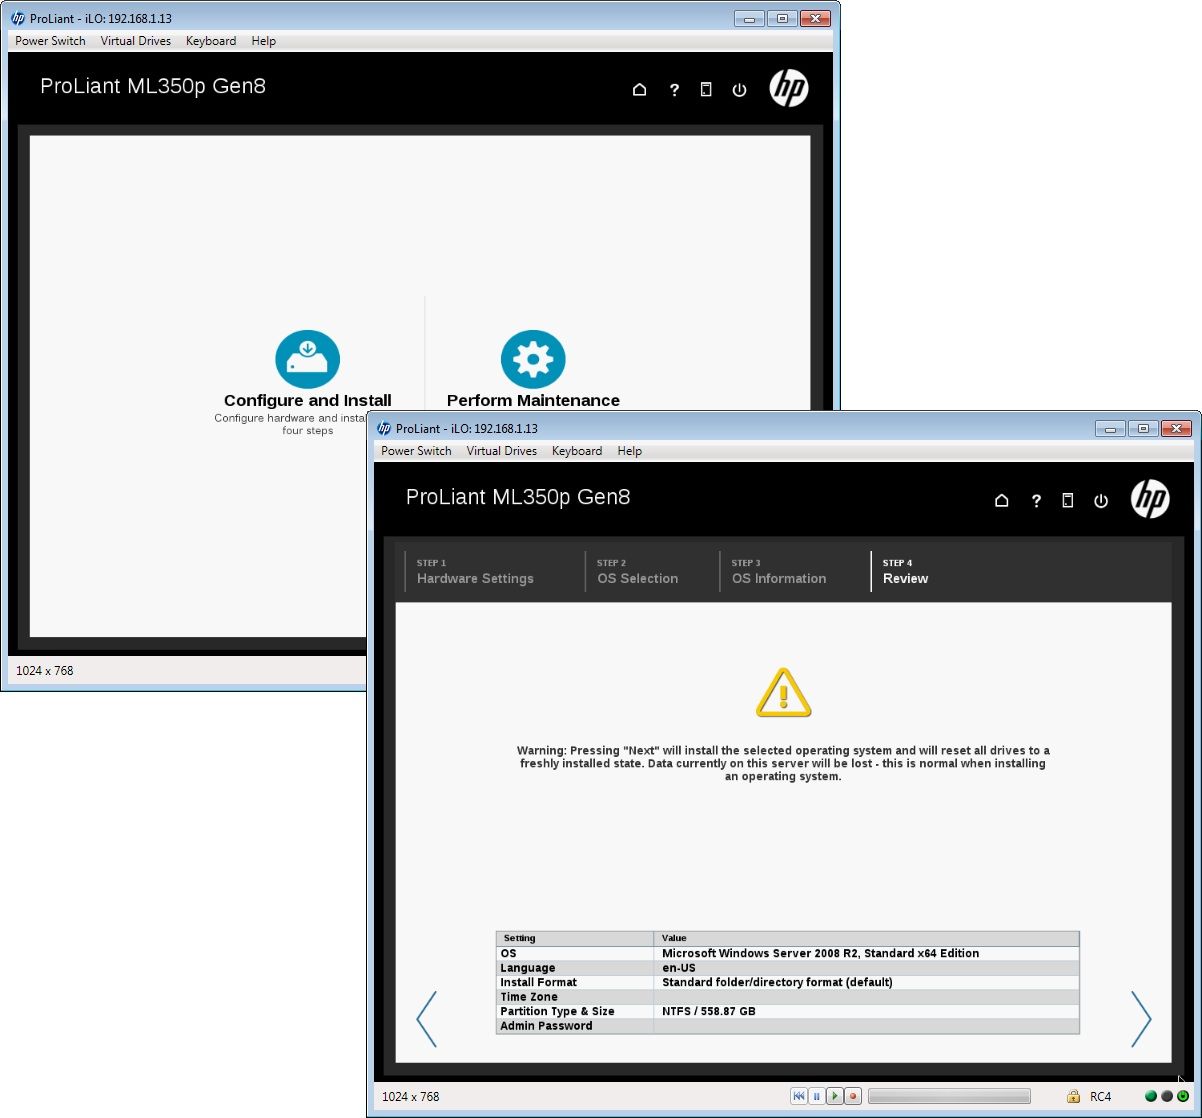Click the Configure and Install disk icon

[x=308, y=359]
